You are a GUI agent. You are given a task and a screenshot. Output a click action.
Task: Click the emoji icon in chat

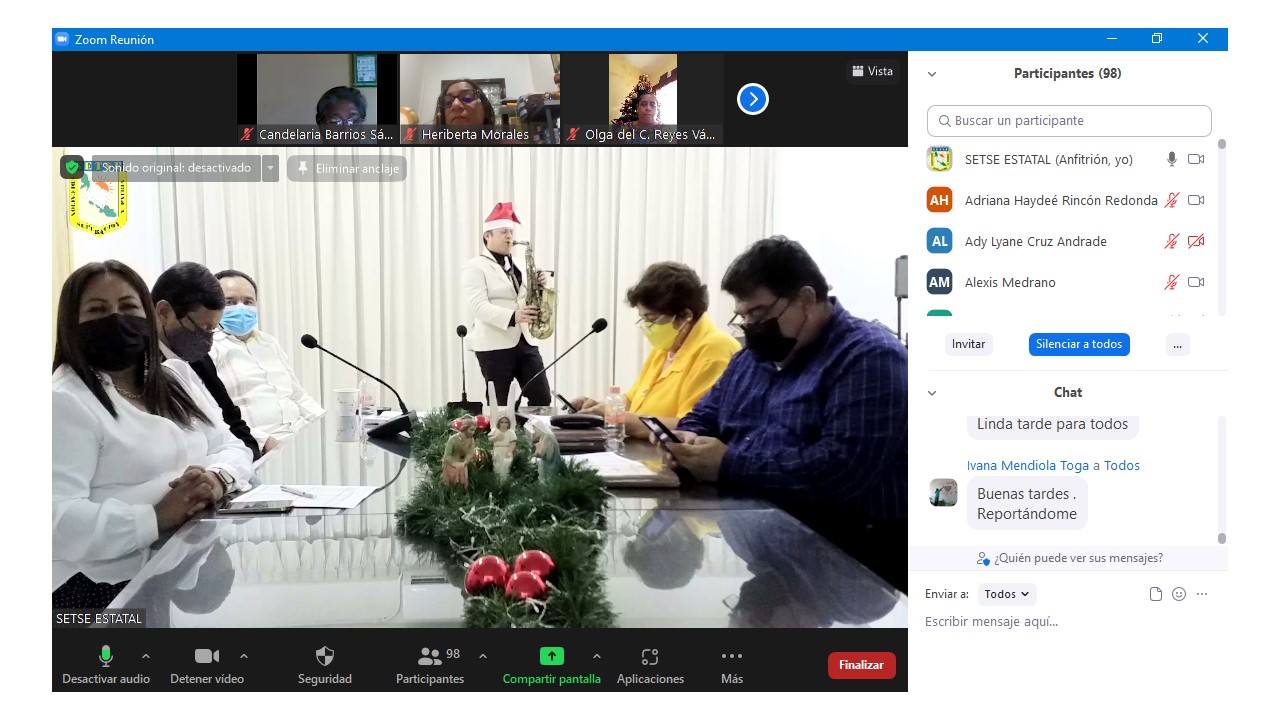[1179, 594]
